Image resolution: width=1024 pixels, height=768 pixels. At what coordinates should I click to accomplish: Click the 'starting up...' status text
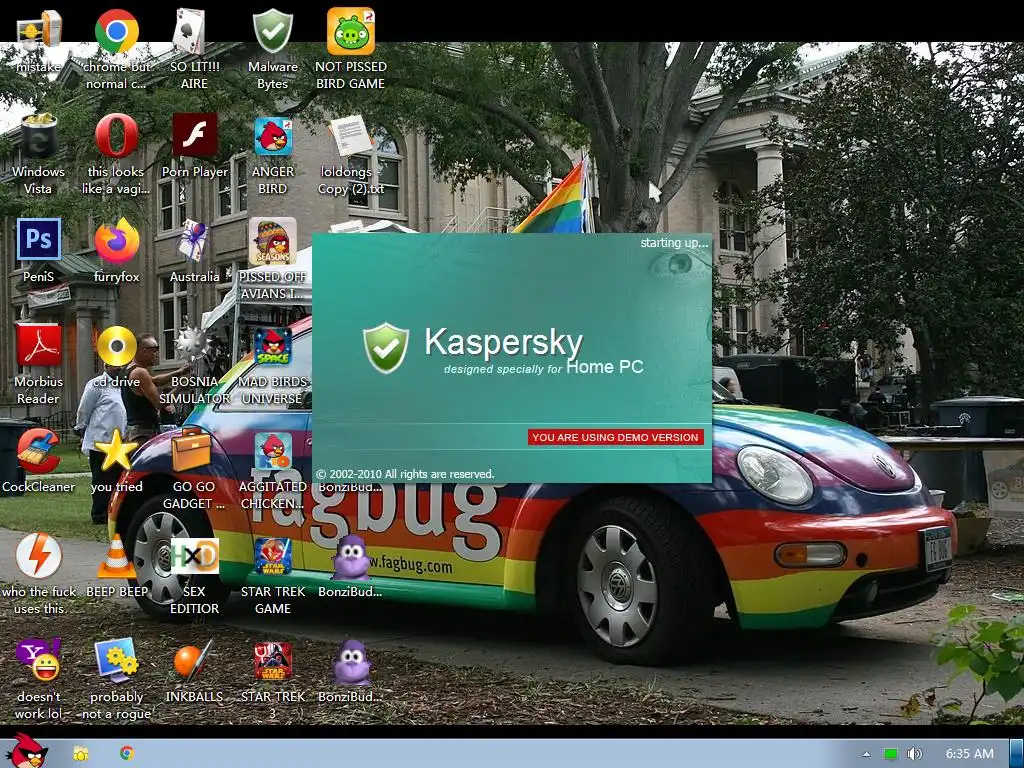pos(673,243)
